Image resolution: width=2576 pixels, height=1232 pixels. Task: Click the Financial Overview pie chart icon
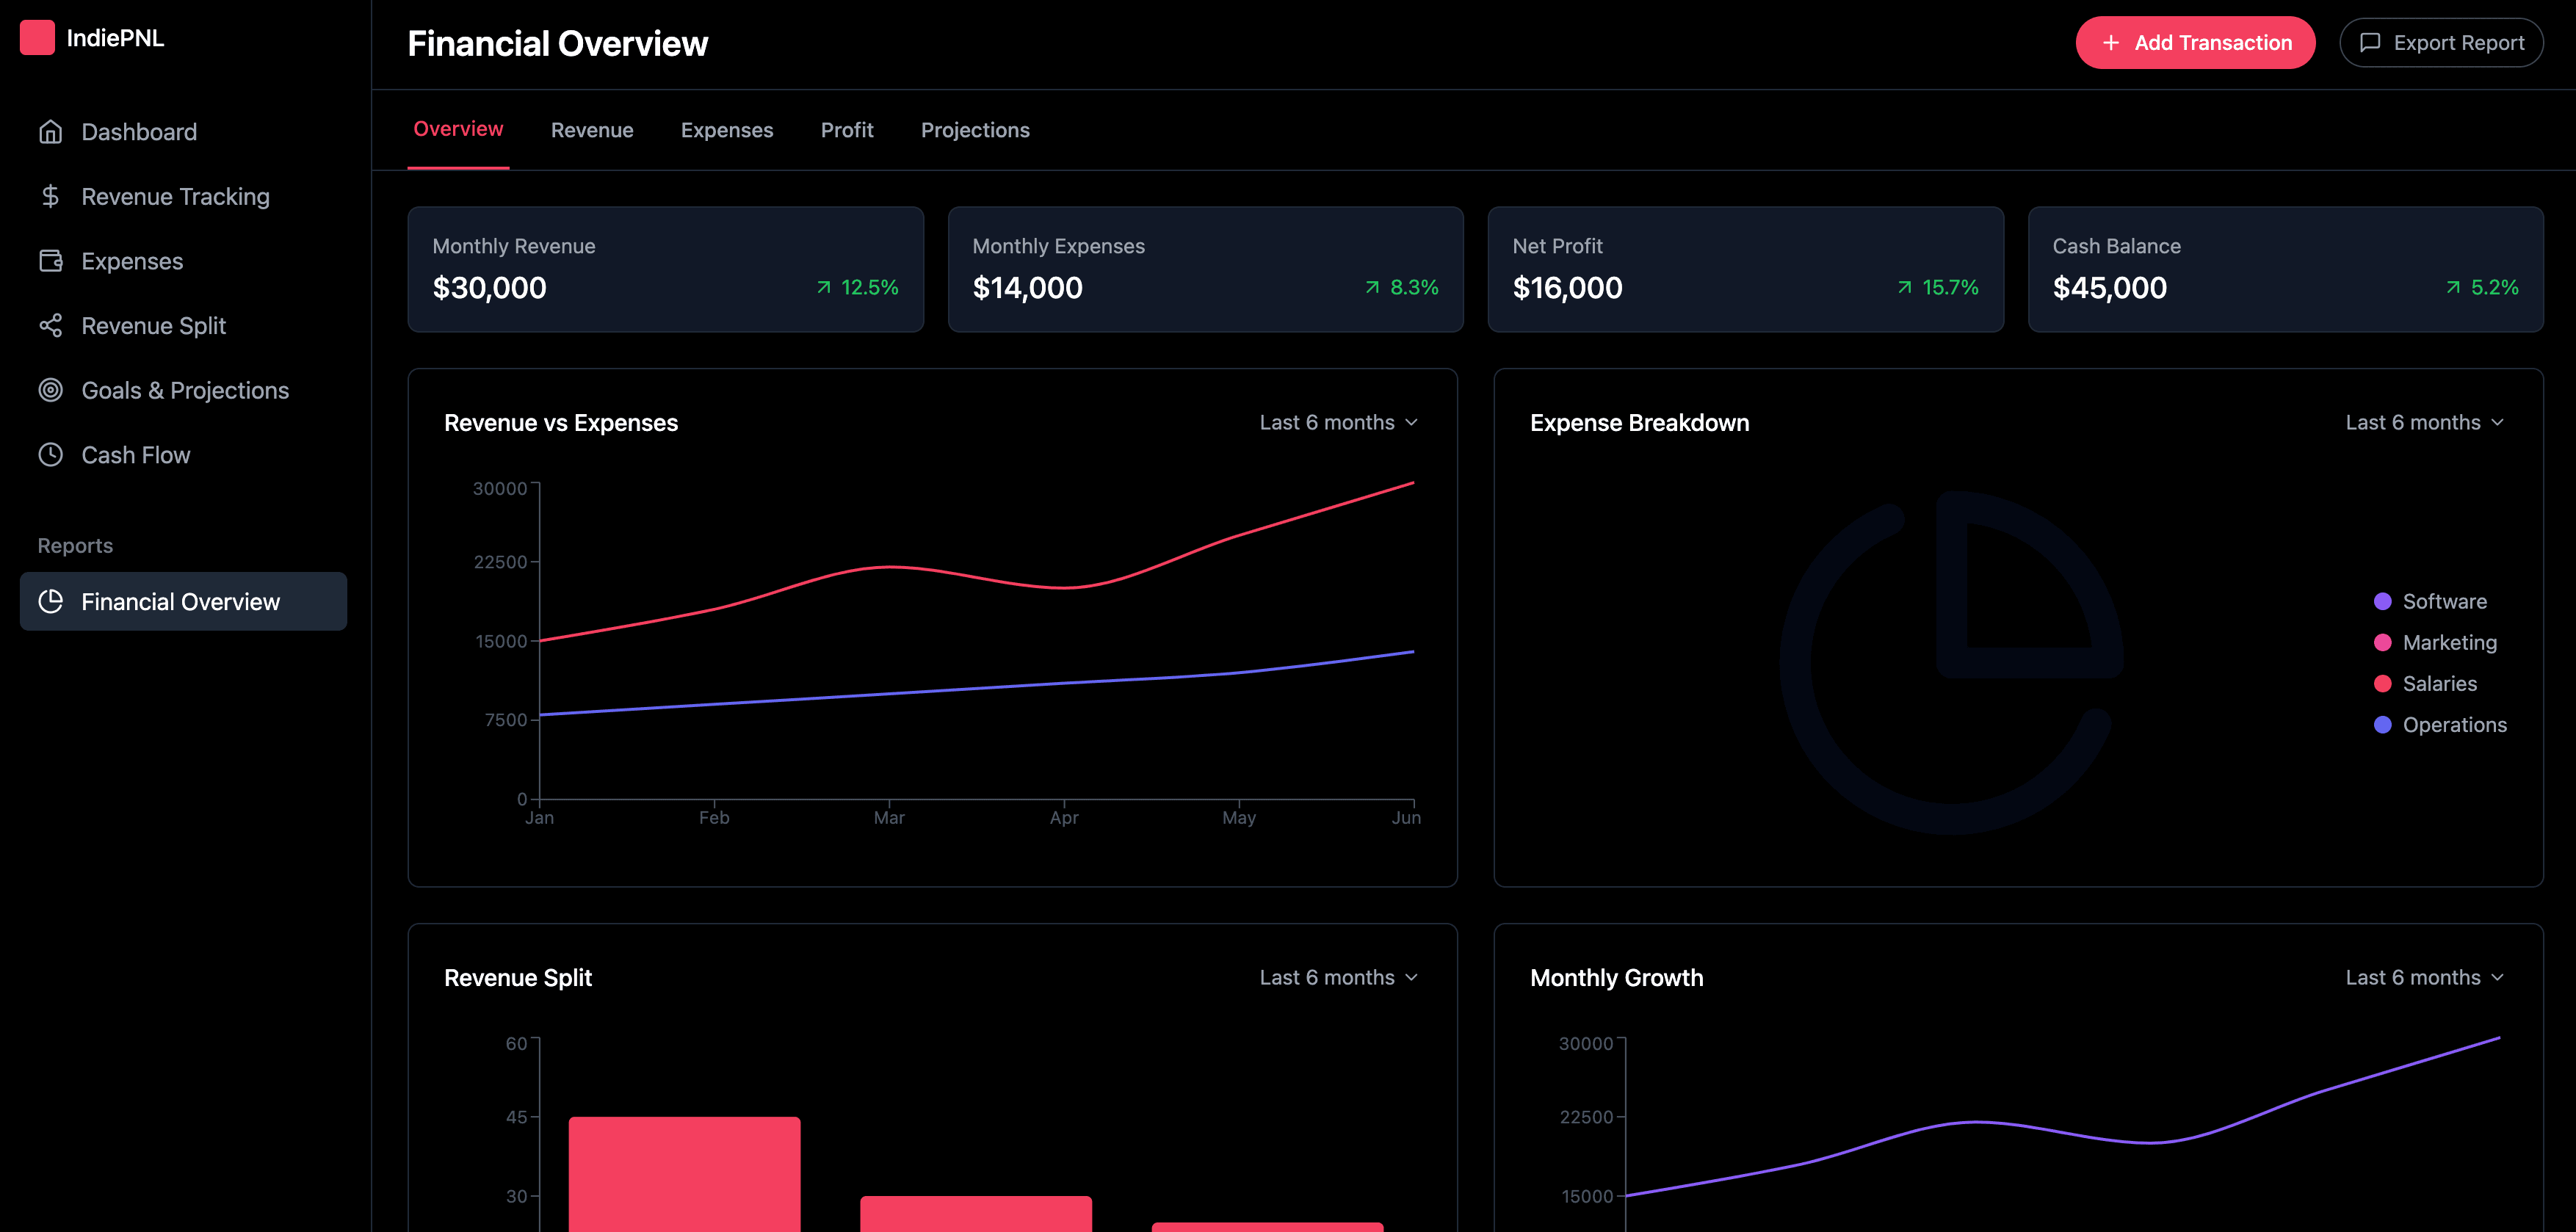pyautogui.click(x=51, y=601)
